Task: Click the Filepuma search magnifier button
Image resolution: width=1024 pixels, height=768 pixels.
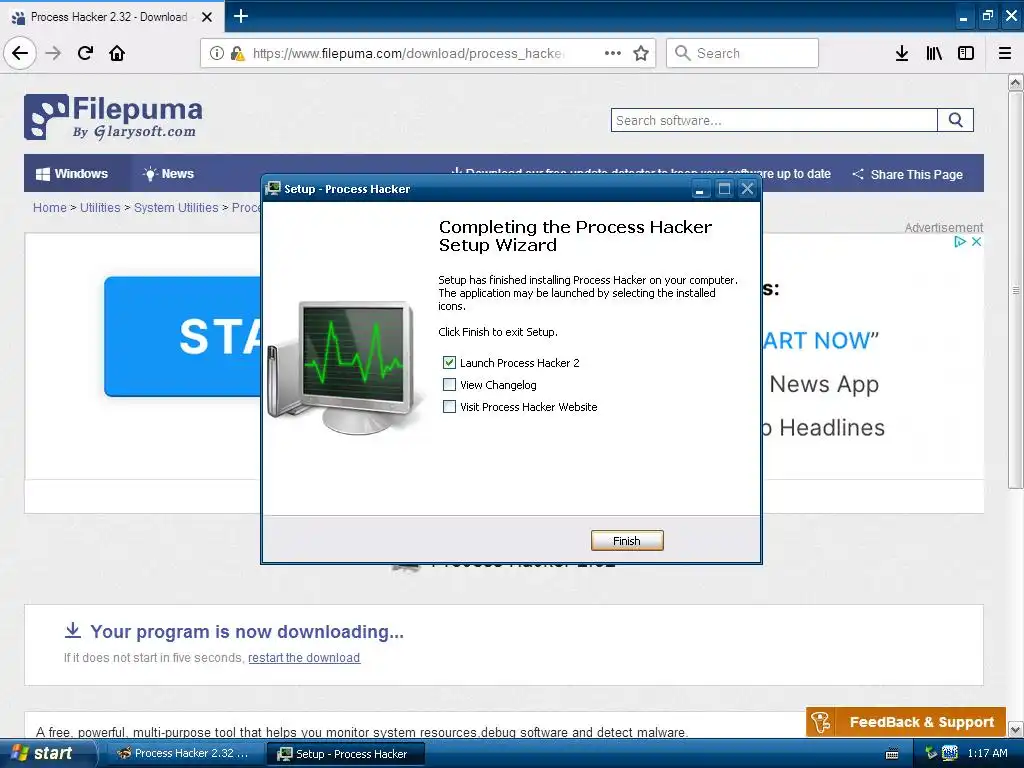Action: click(x=955, y=120)
